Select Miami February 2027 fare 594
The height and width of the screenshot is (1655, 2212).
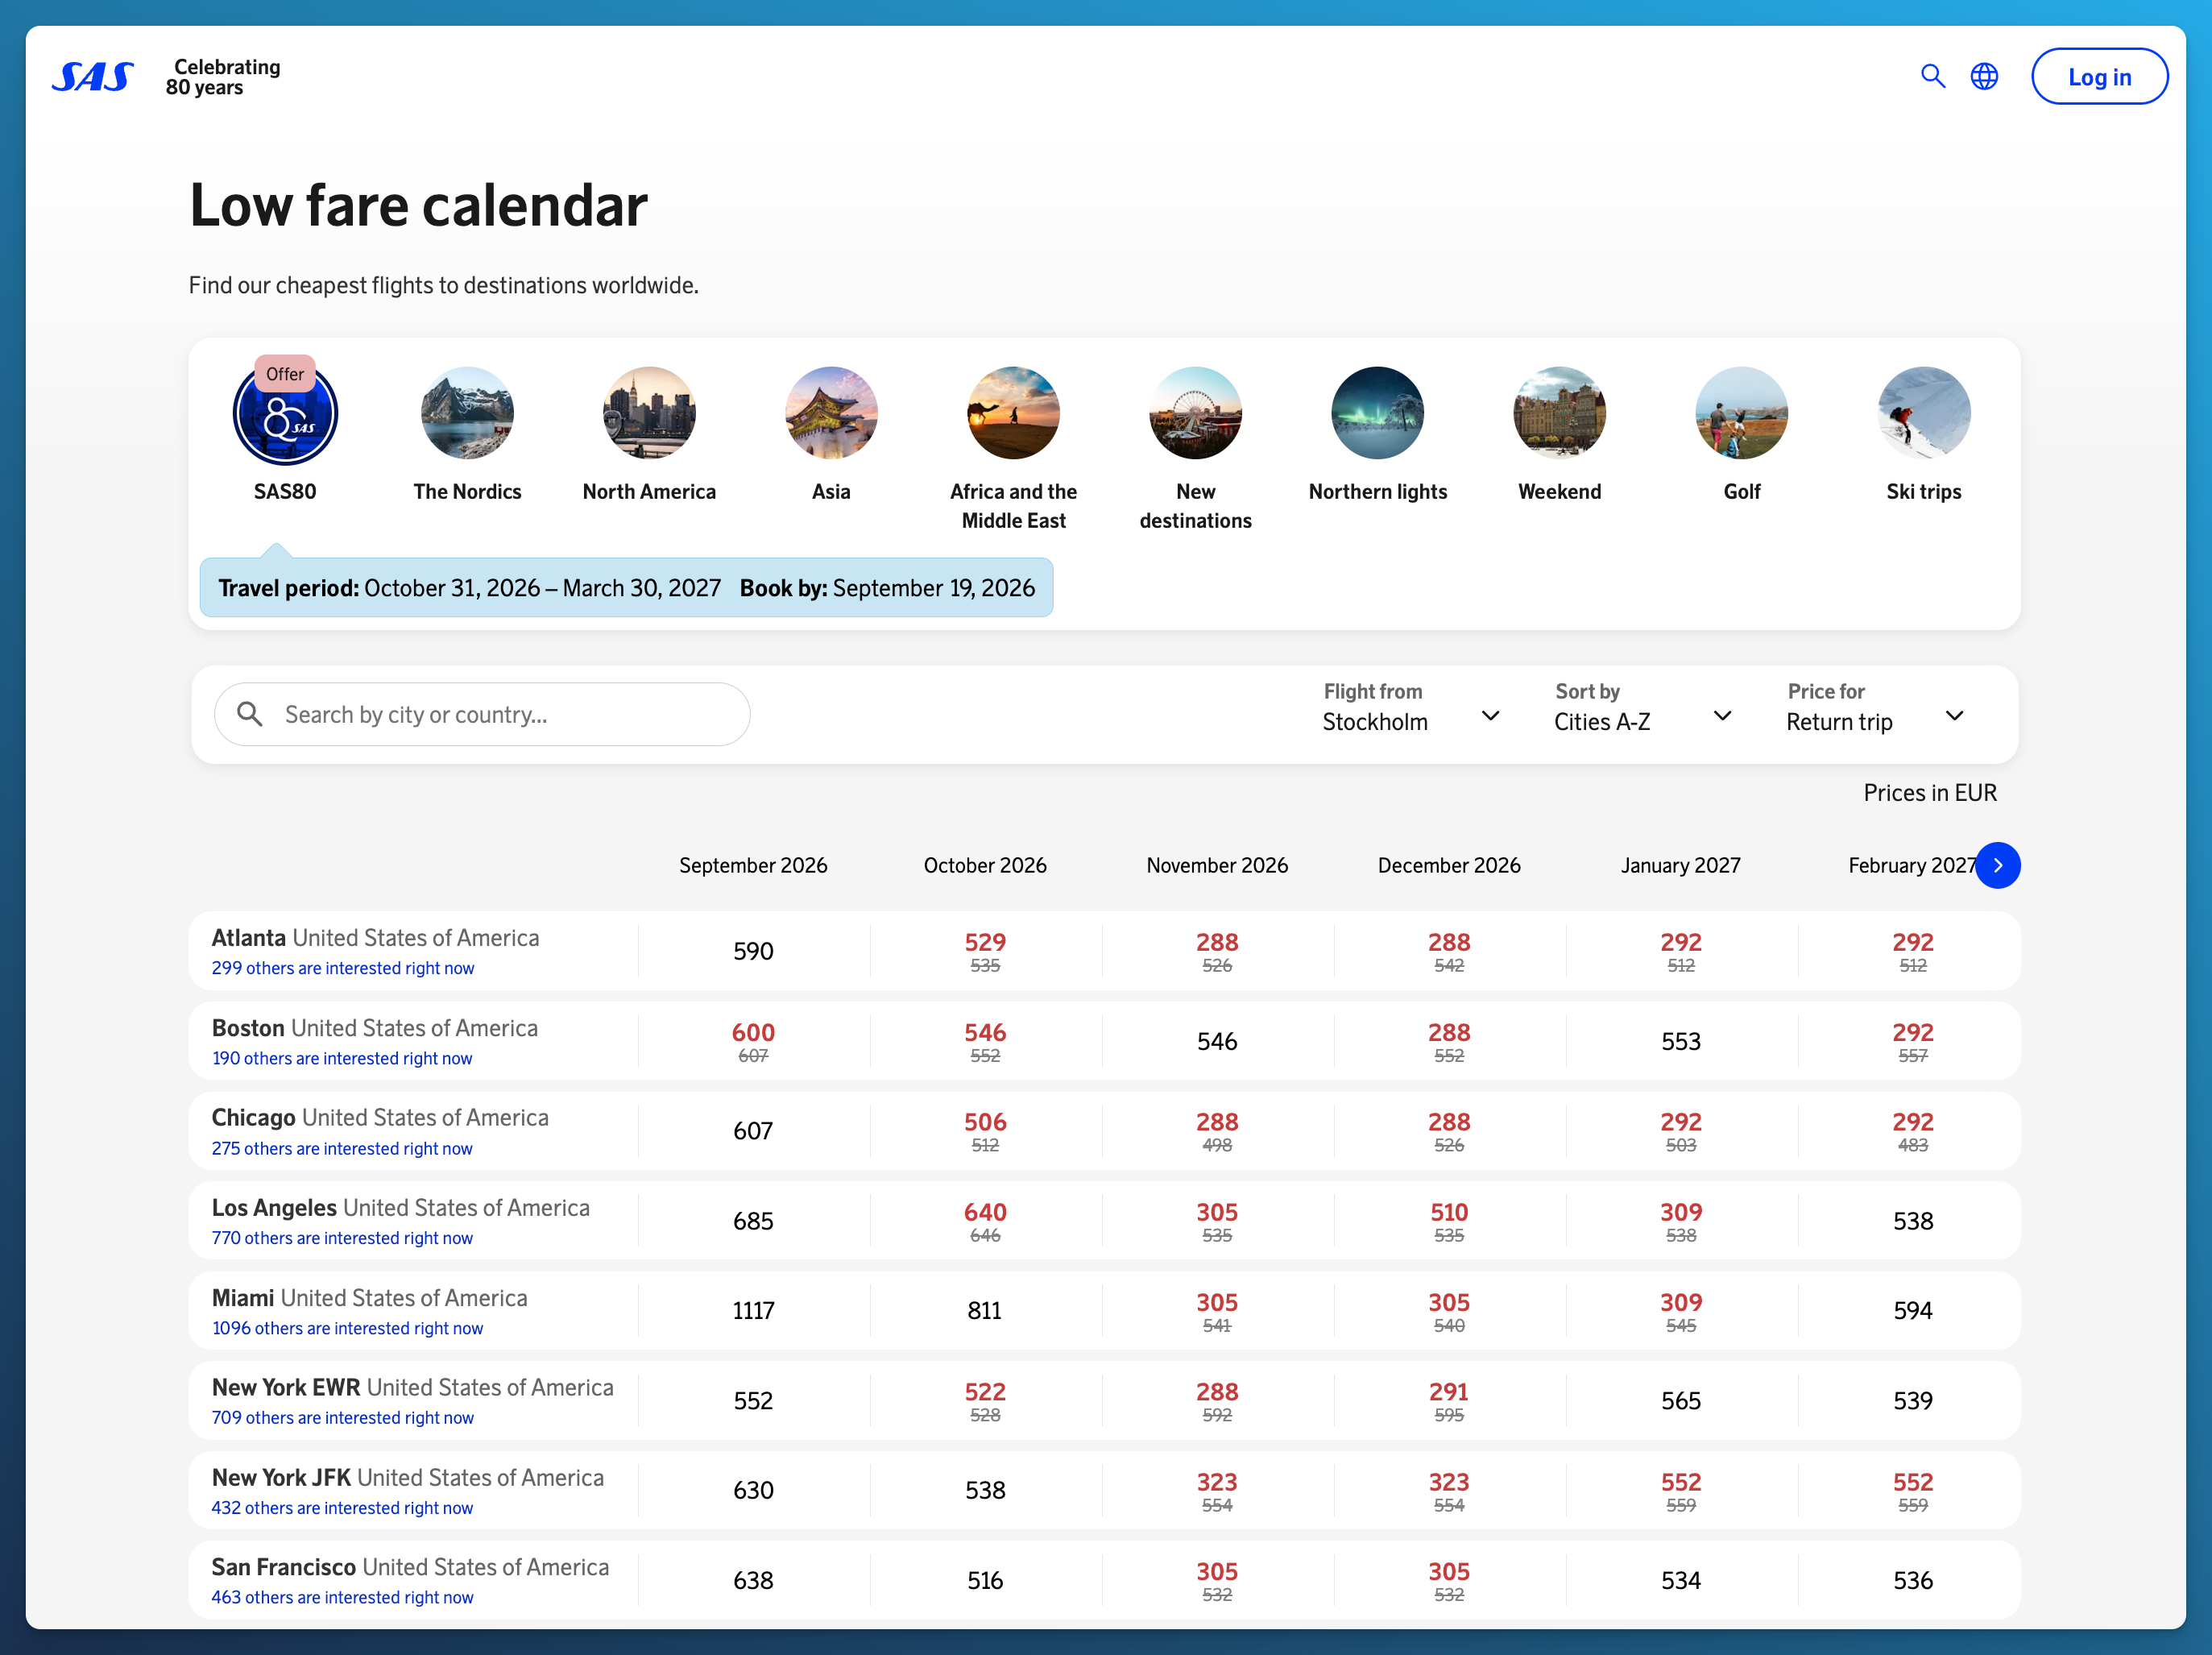coord(1913,1310)
